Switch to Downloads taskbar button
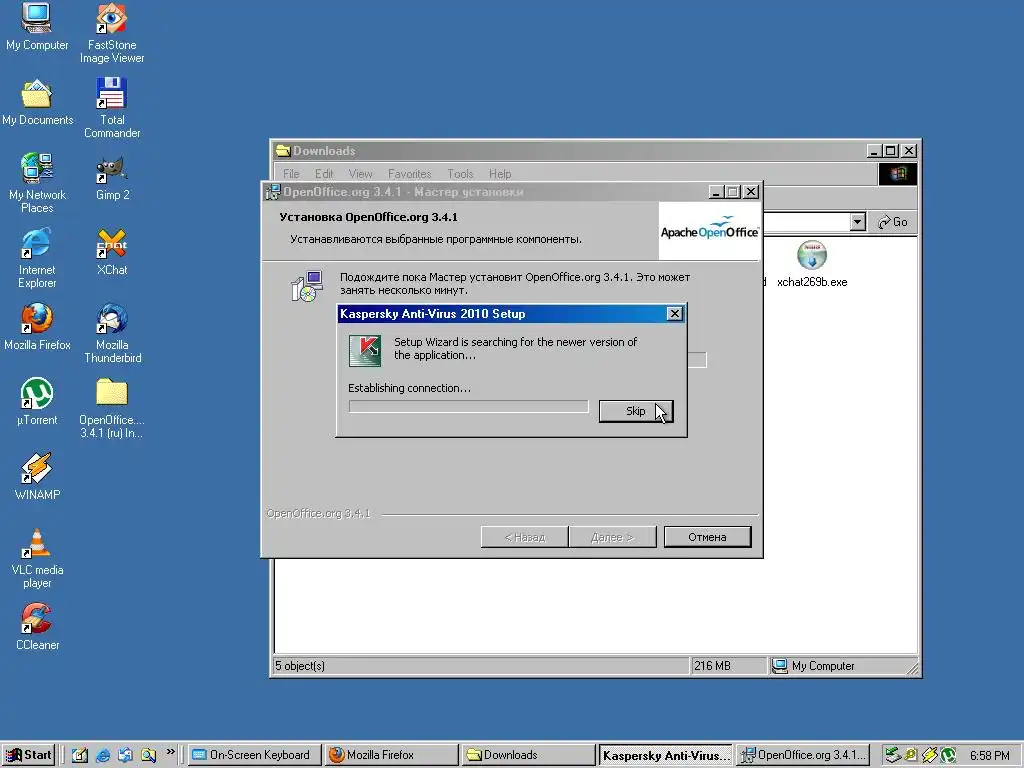 (528, 755)
